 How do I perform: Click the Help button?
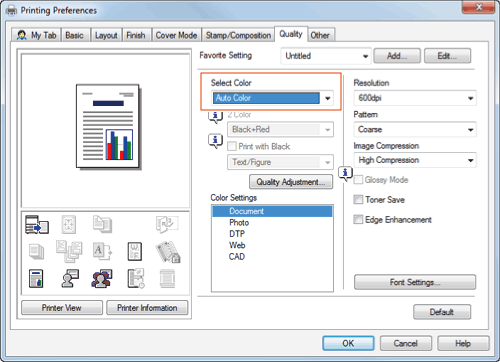click(x=463, y=343)
